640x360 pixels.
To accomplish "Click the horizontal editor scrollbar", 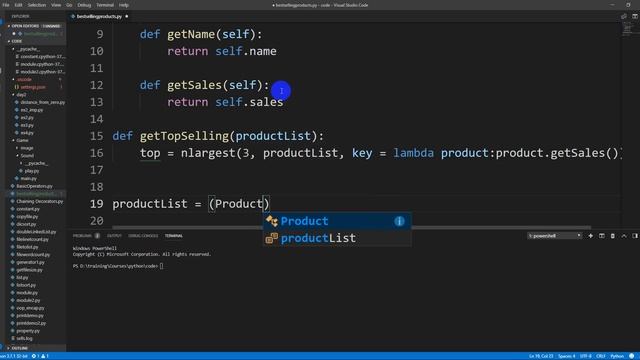I will click(351, 227).
